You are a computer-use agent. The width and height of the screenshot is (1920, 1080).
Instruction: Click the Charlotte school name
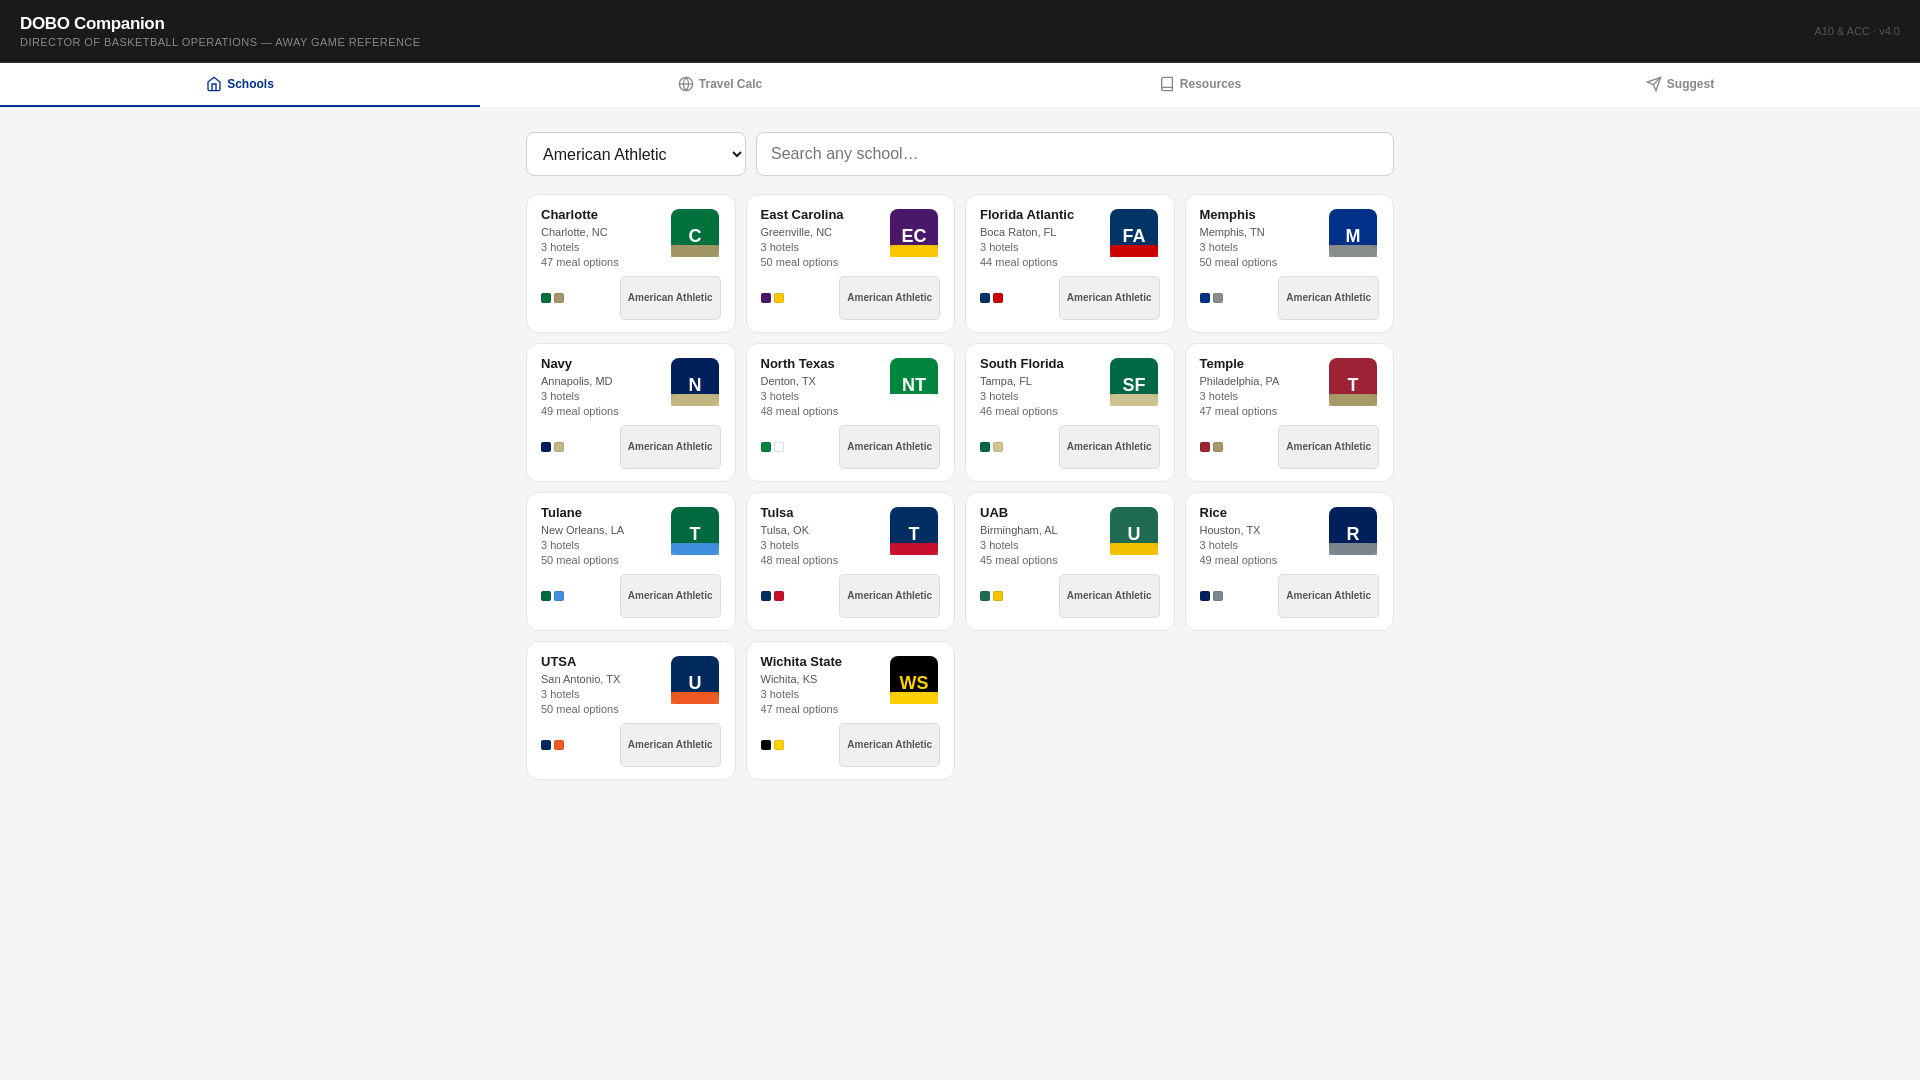[x=569, y=215]
